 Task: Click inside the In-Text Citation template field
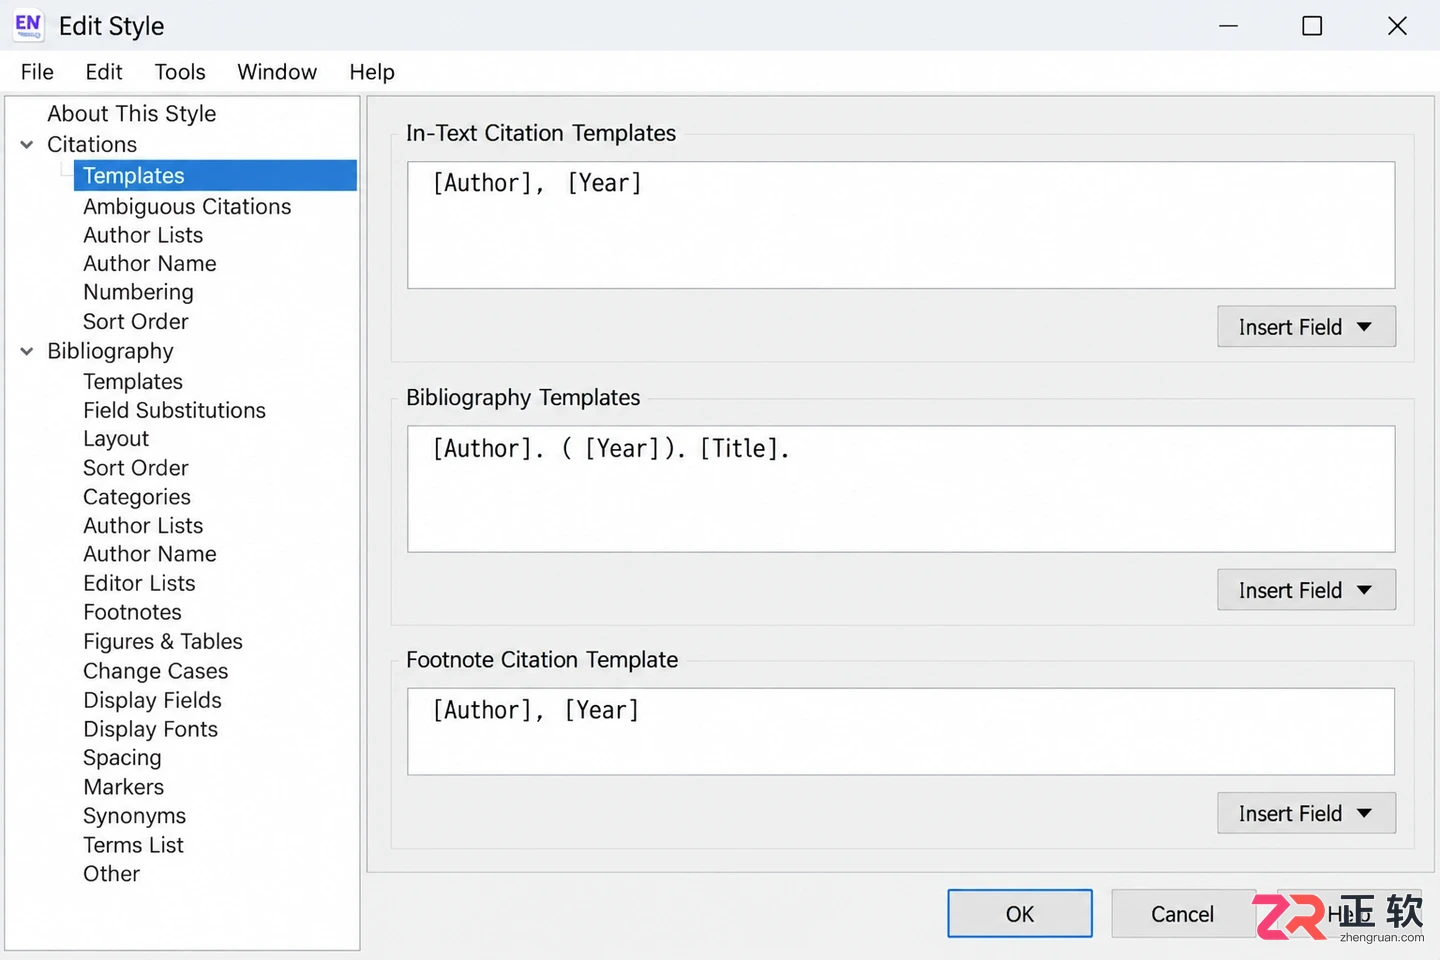pos(901,225)
